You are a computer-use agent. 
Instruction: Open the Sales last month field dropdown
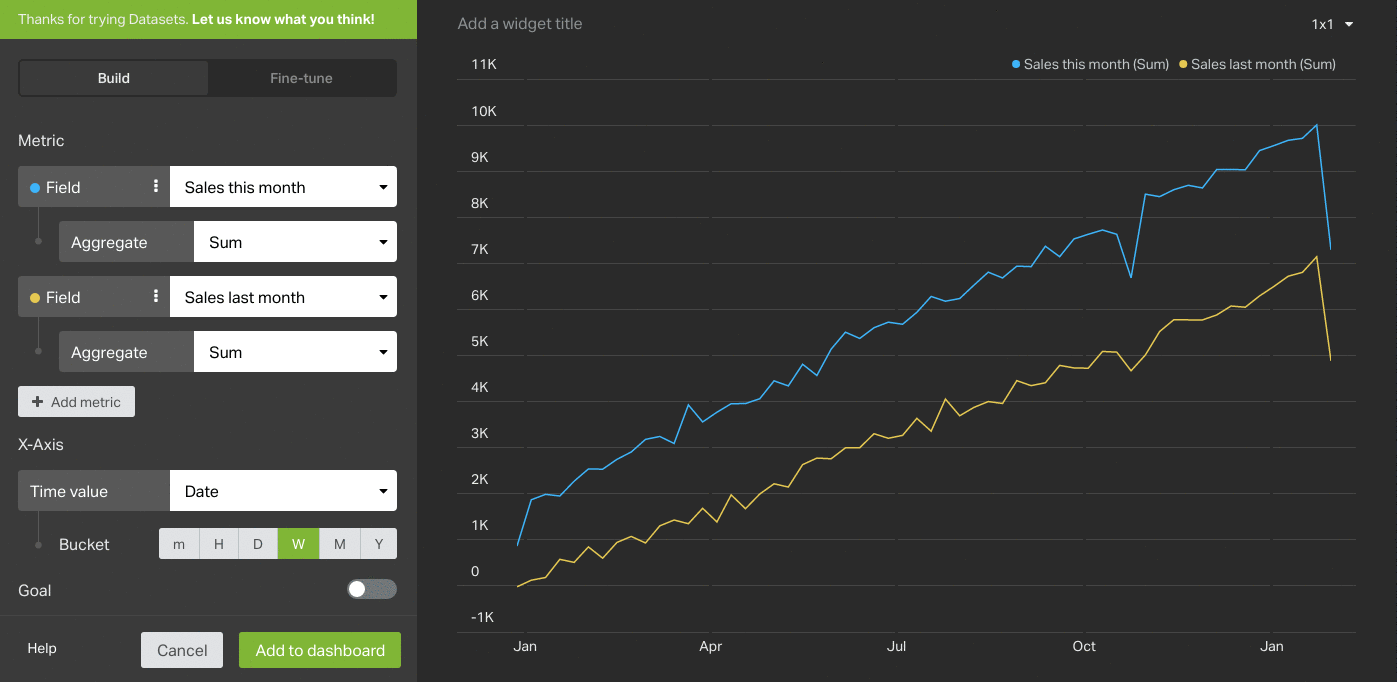[284, 297]
